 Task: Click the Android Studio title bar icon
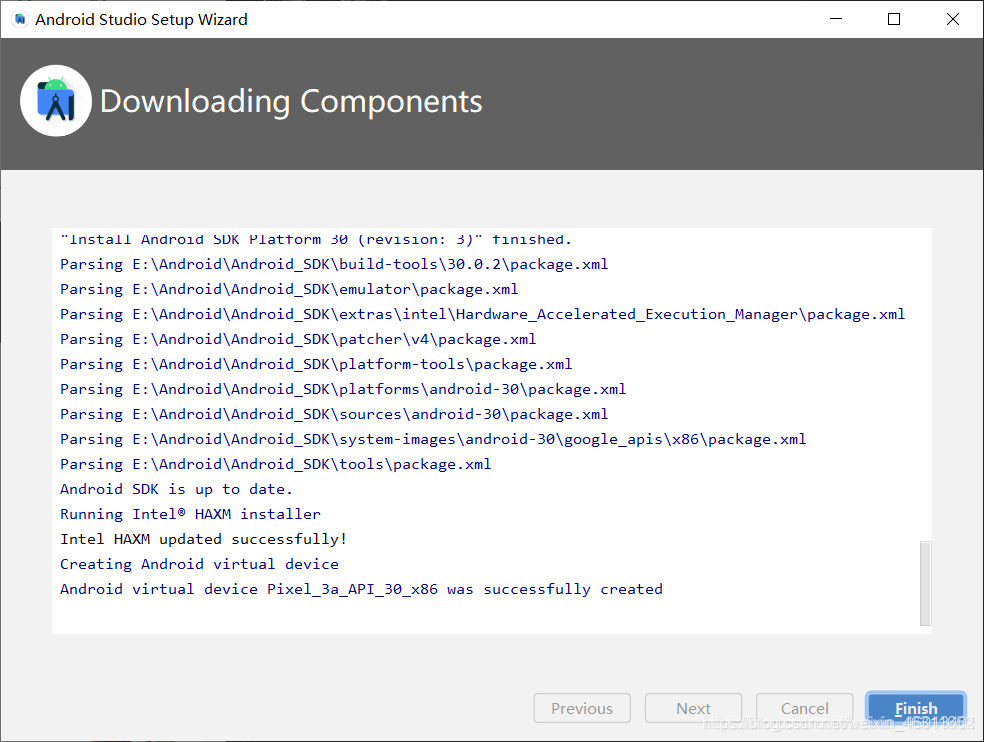[x=20, y=20]
